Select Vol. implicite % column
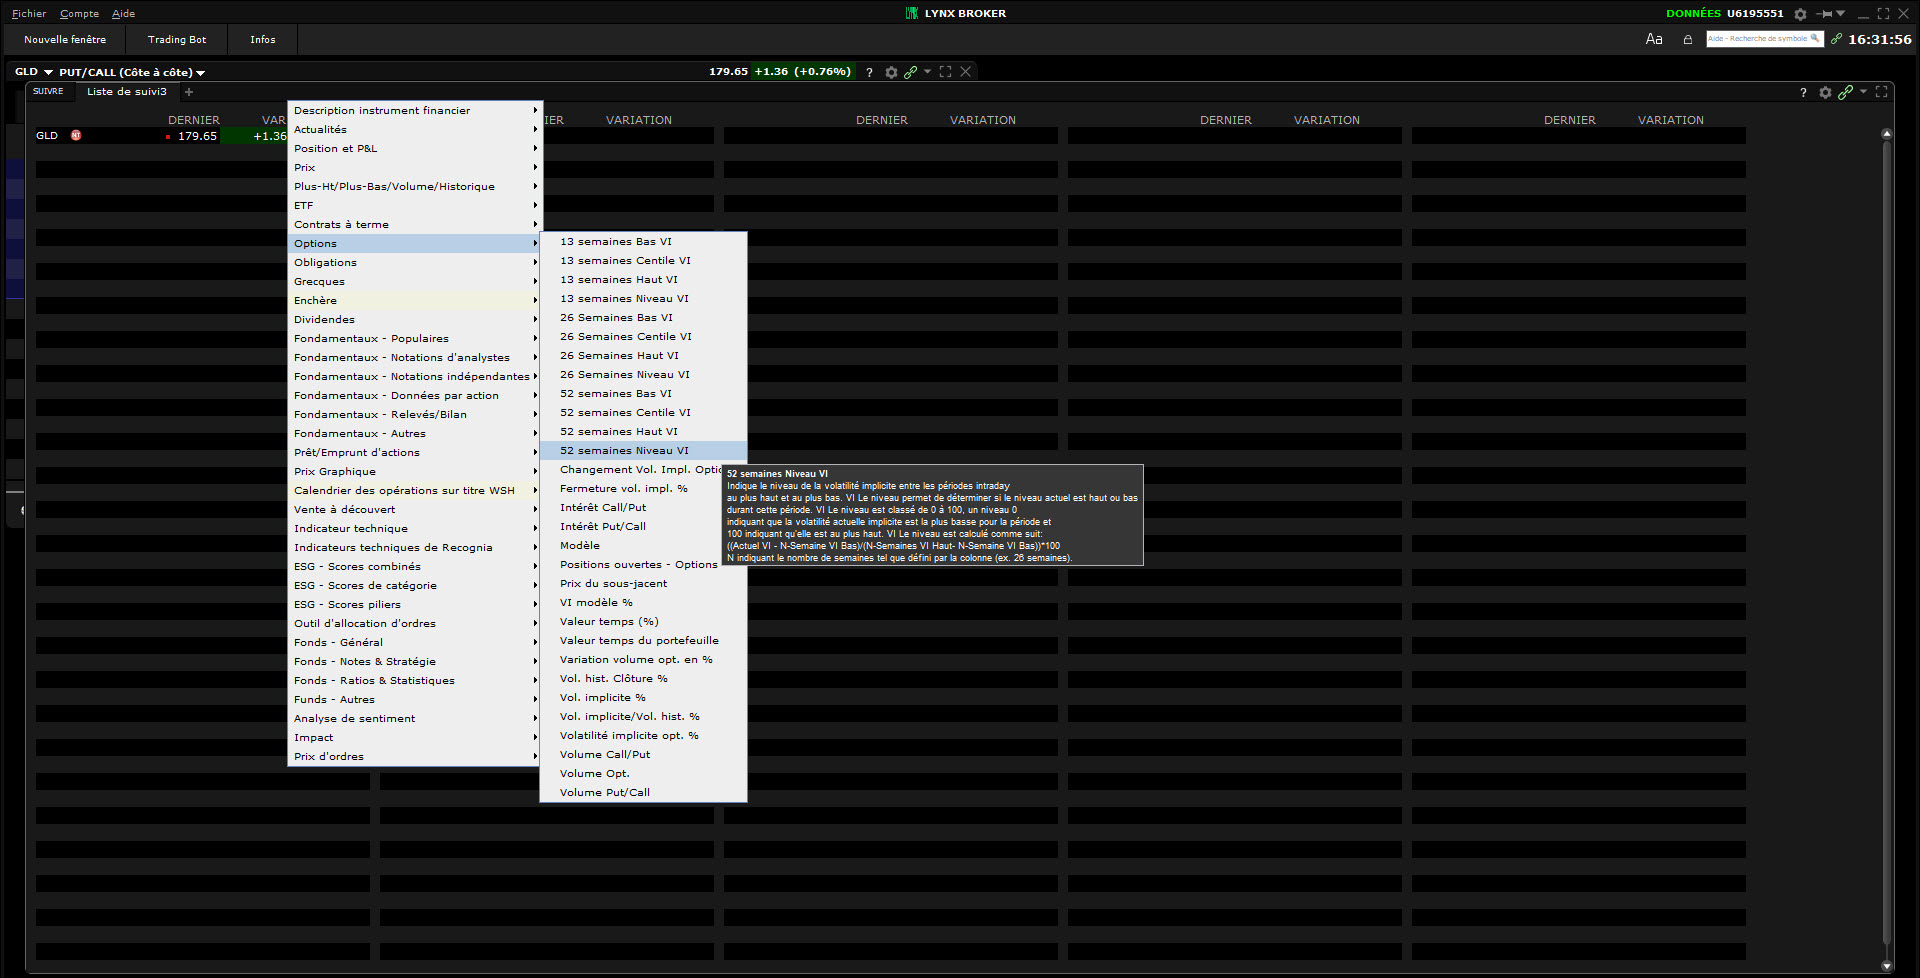 643,698
